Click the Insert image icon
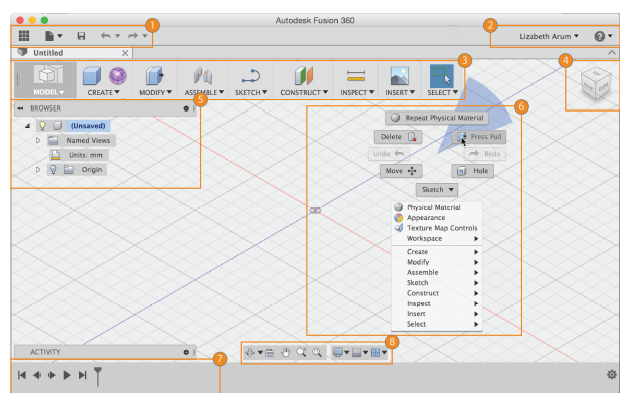The height and width of the screenshot is (403, 630). pos(399,76)
